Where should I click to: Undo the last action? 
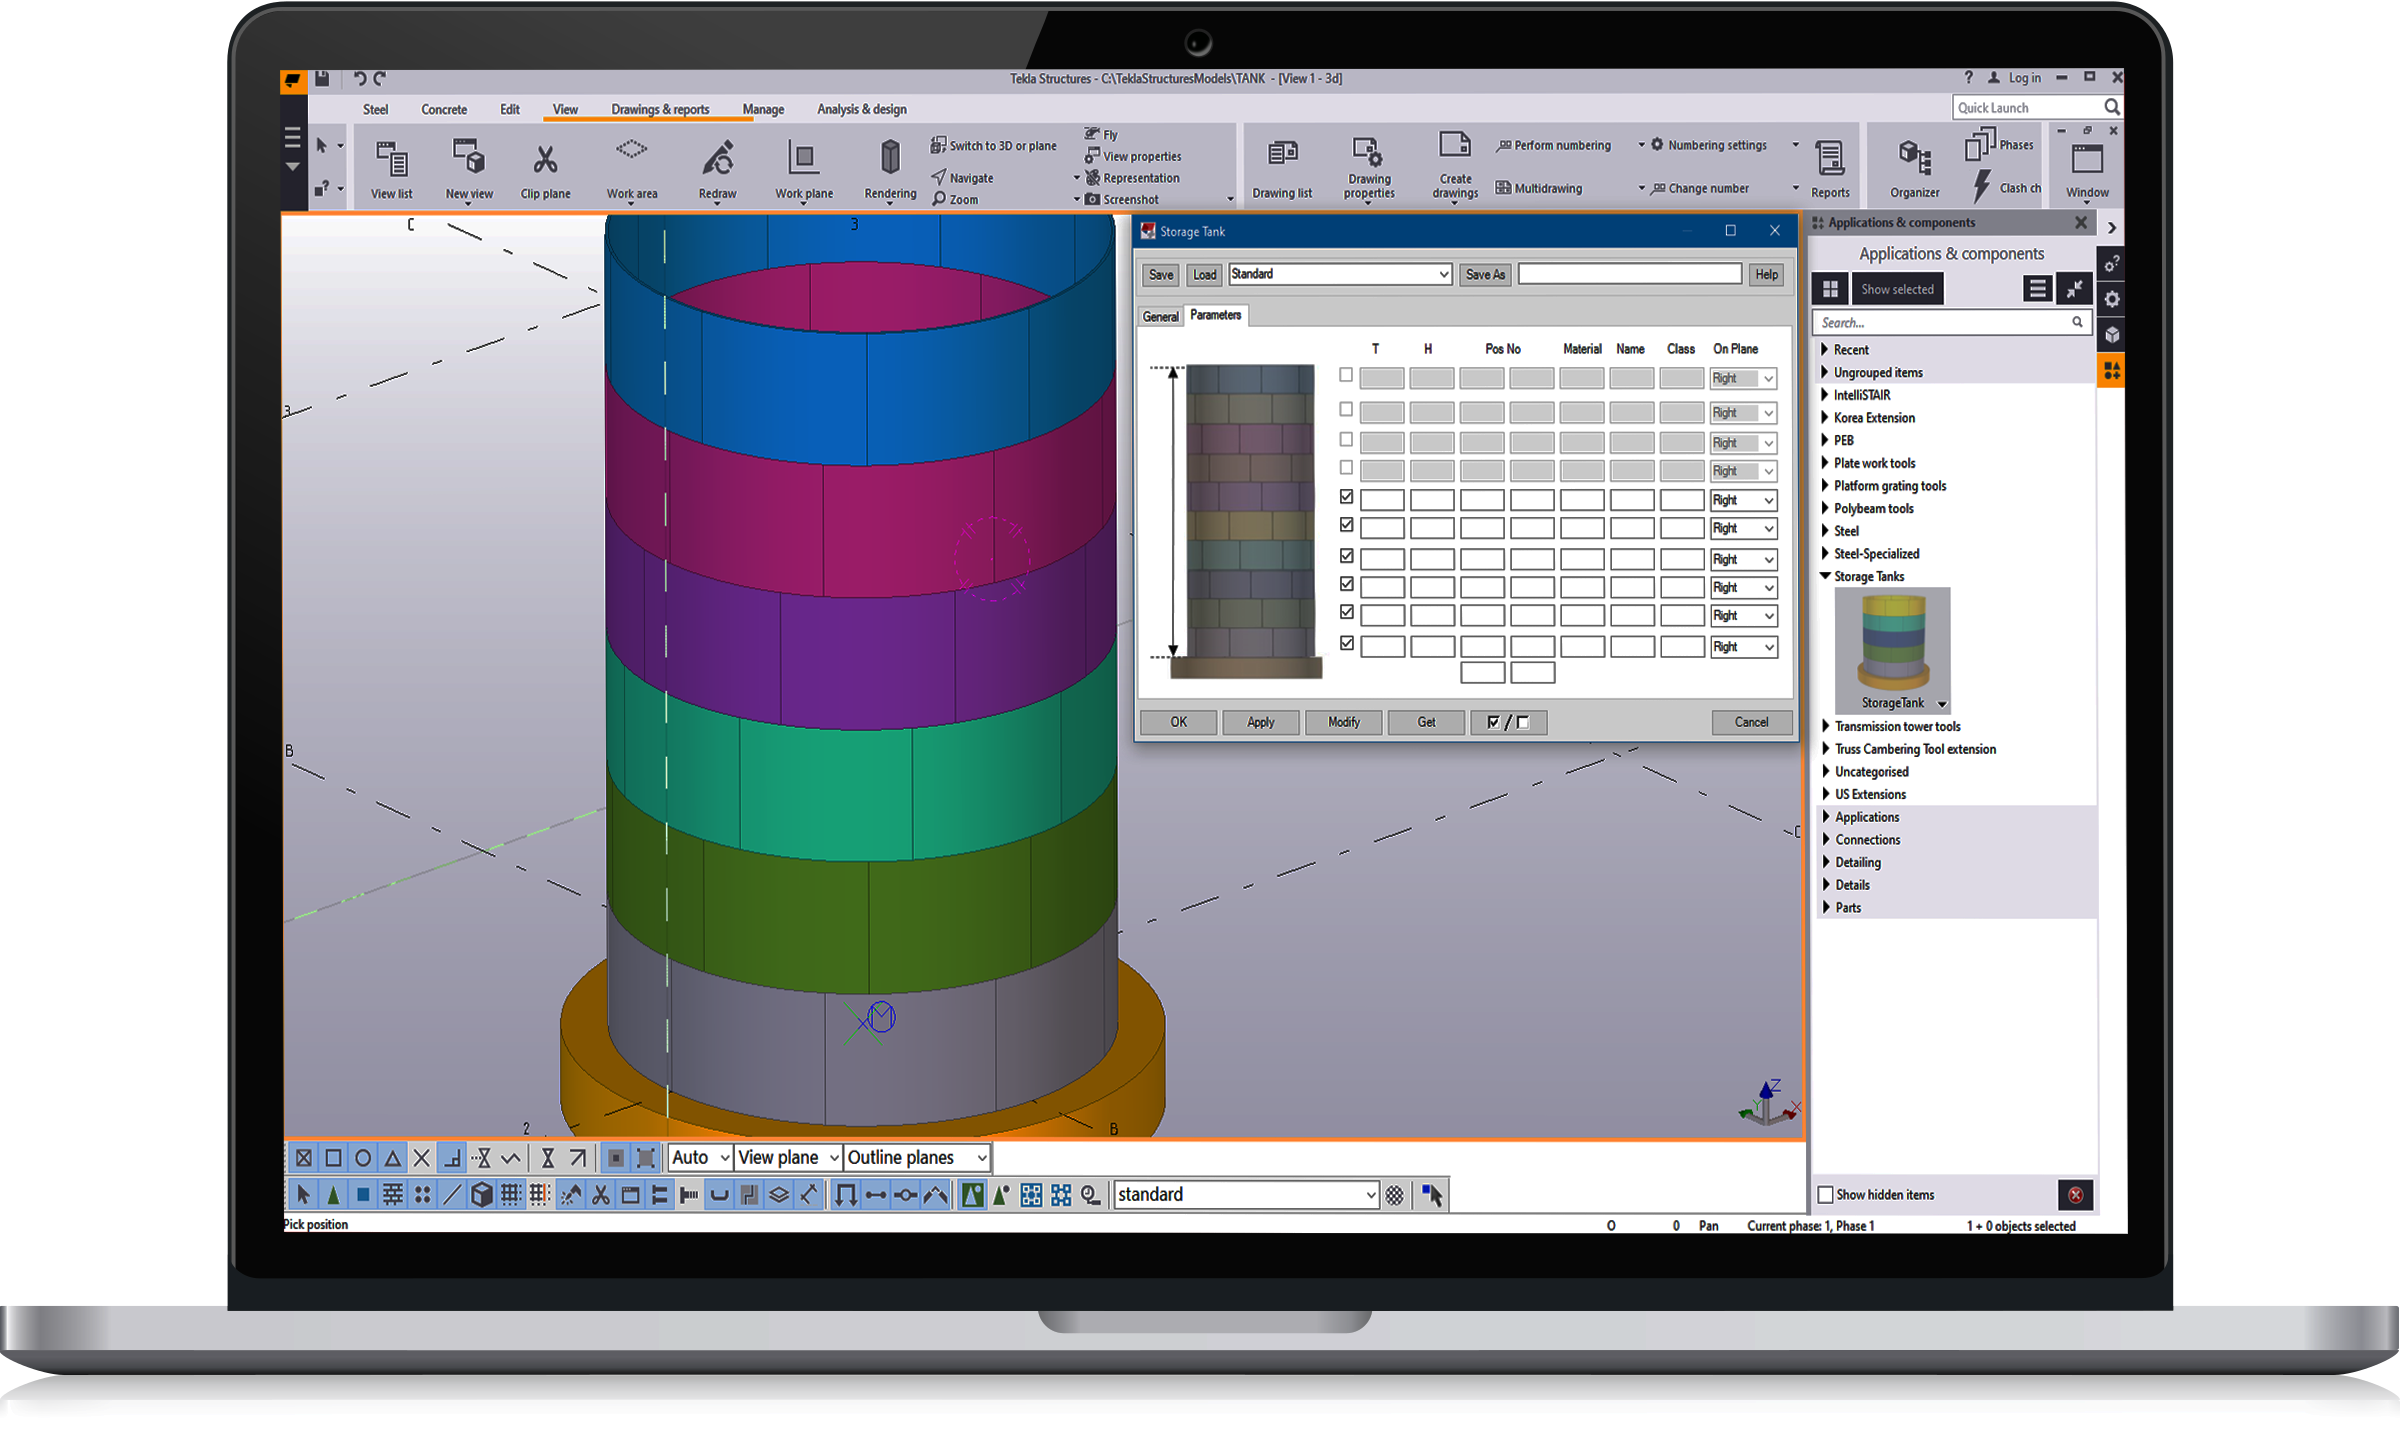(x=359, y=78)
